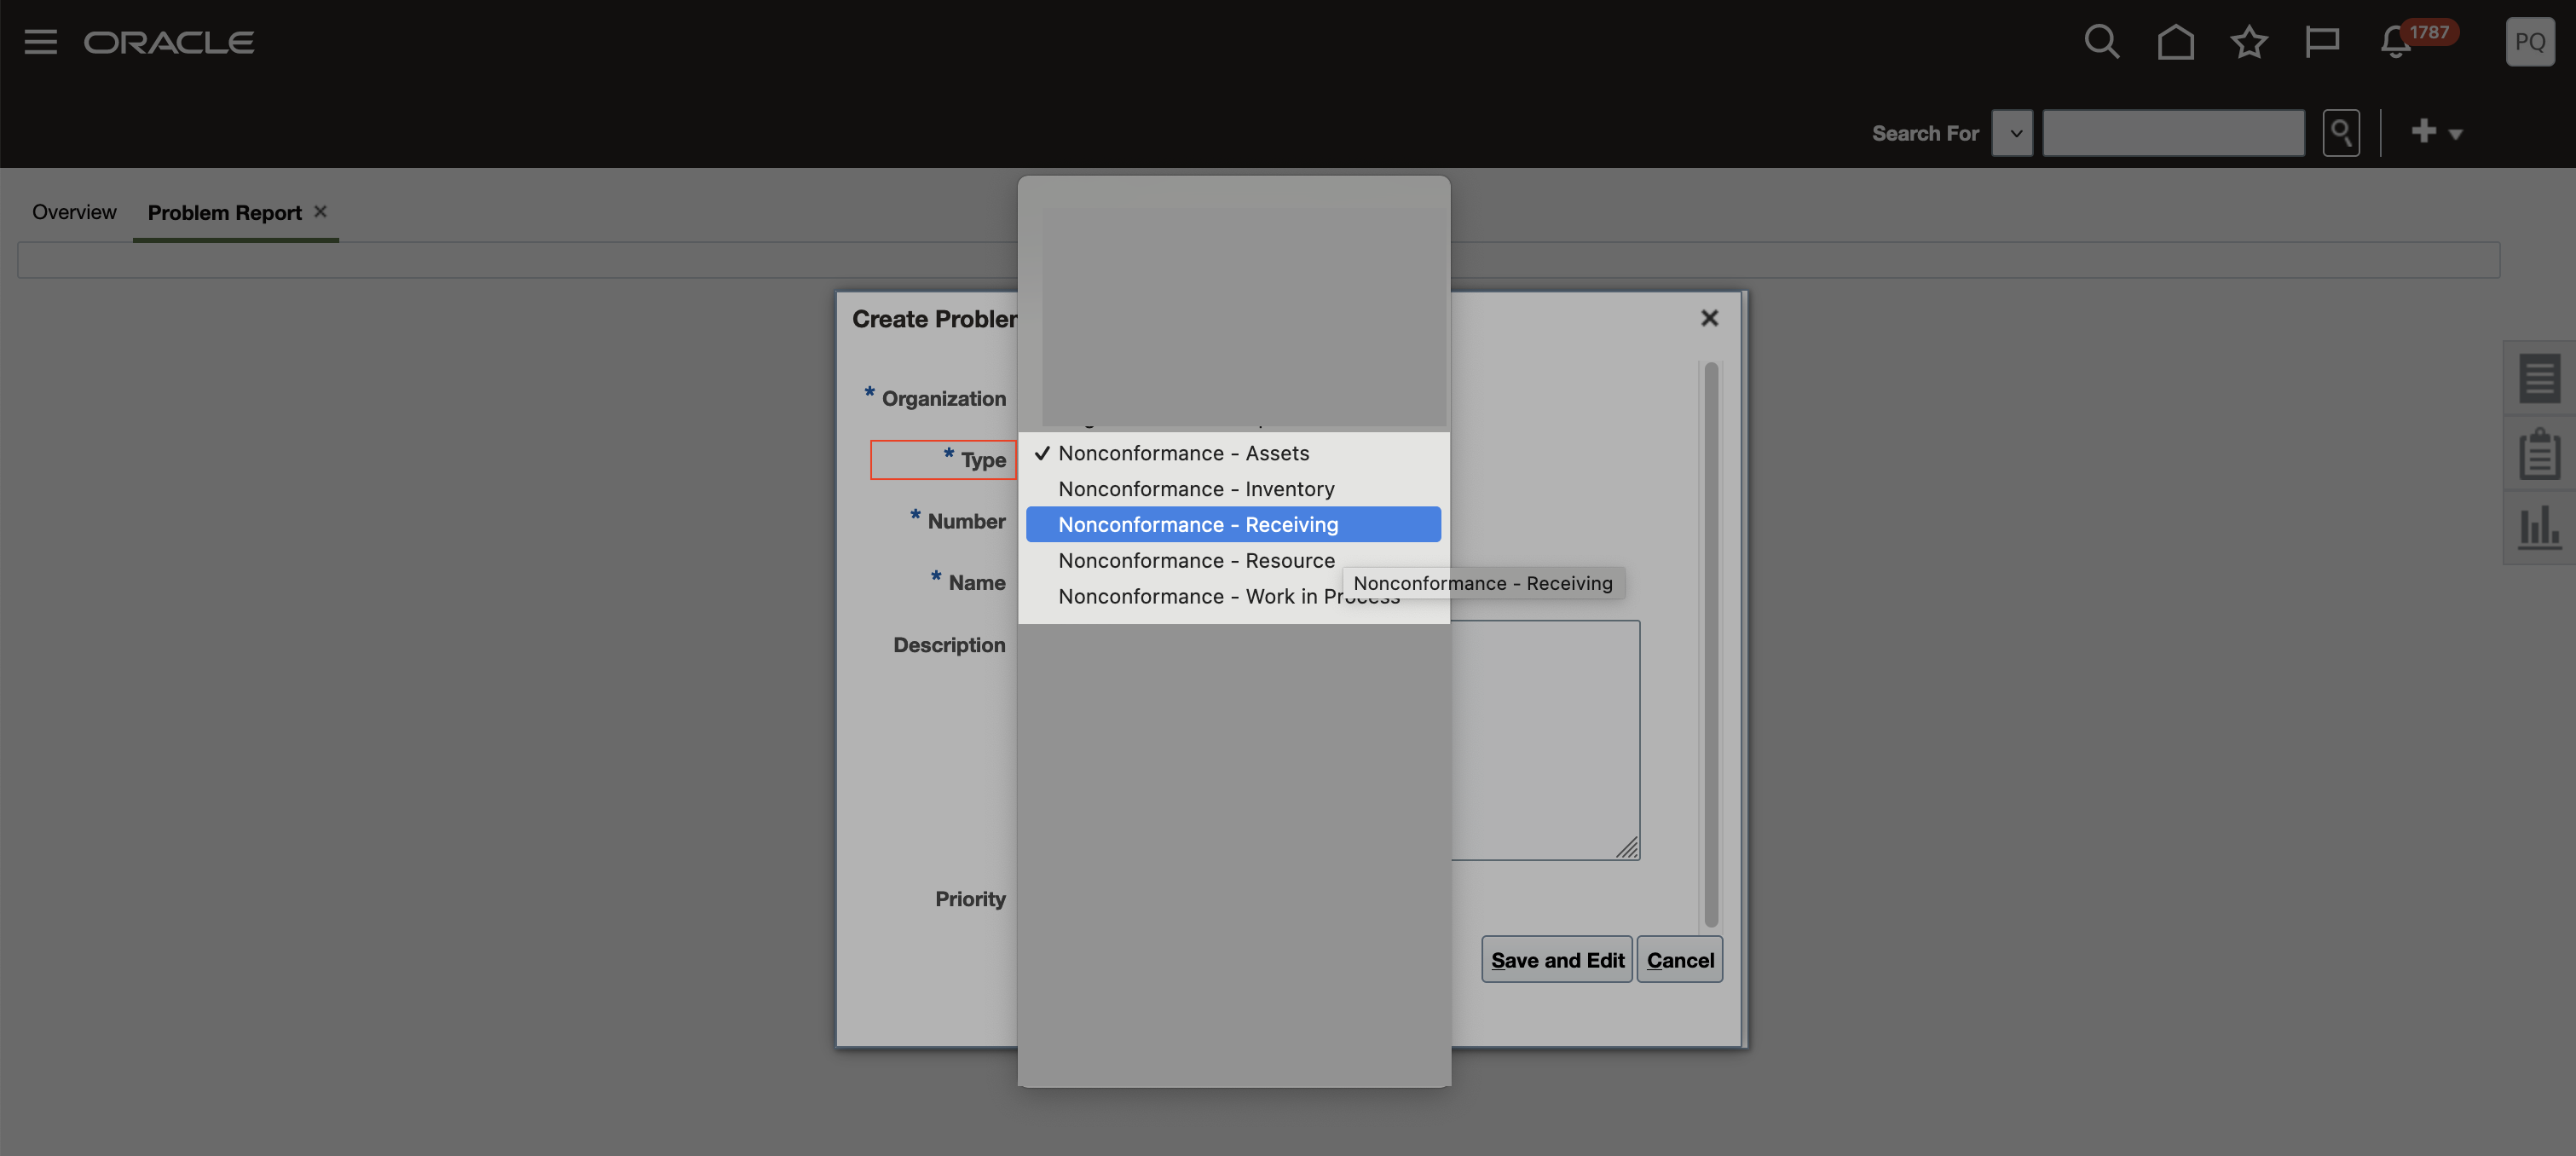Open Favorites star icon
2576x1156 pixels.
2249,42
